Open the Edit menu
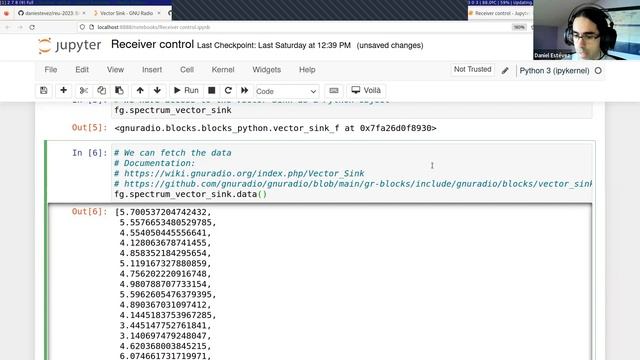640x360 pixels. (82, 70)
